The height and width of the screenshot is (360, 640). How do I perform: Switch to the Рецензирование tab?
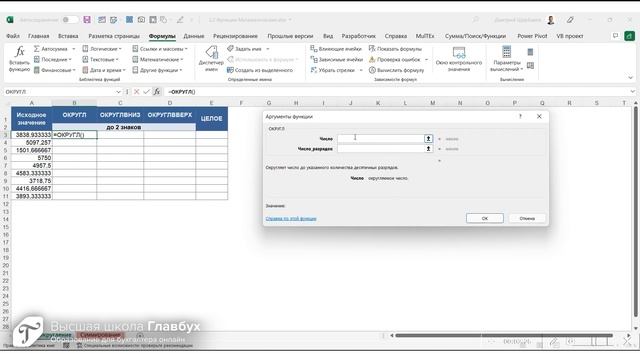point(235,36)
